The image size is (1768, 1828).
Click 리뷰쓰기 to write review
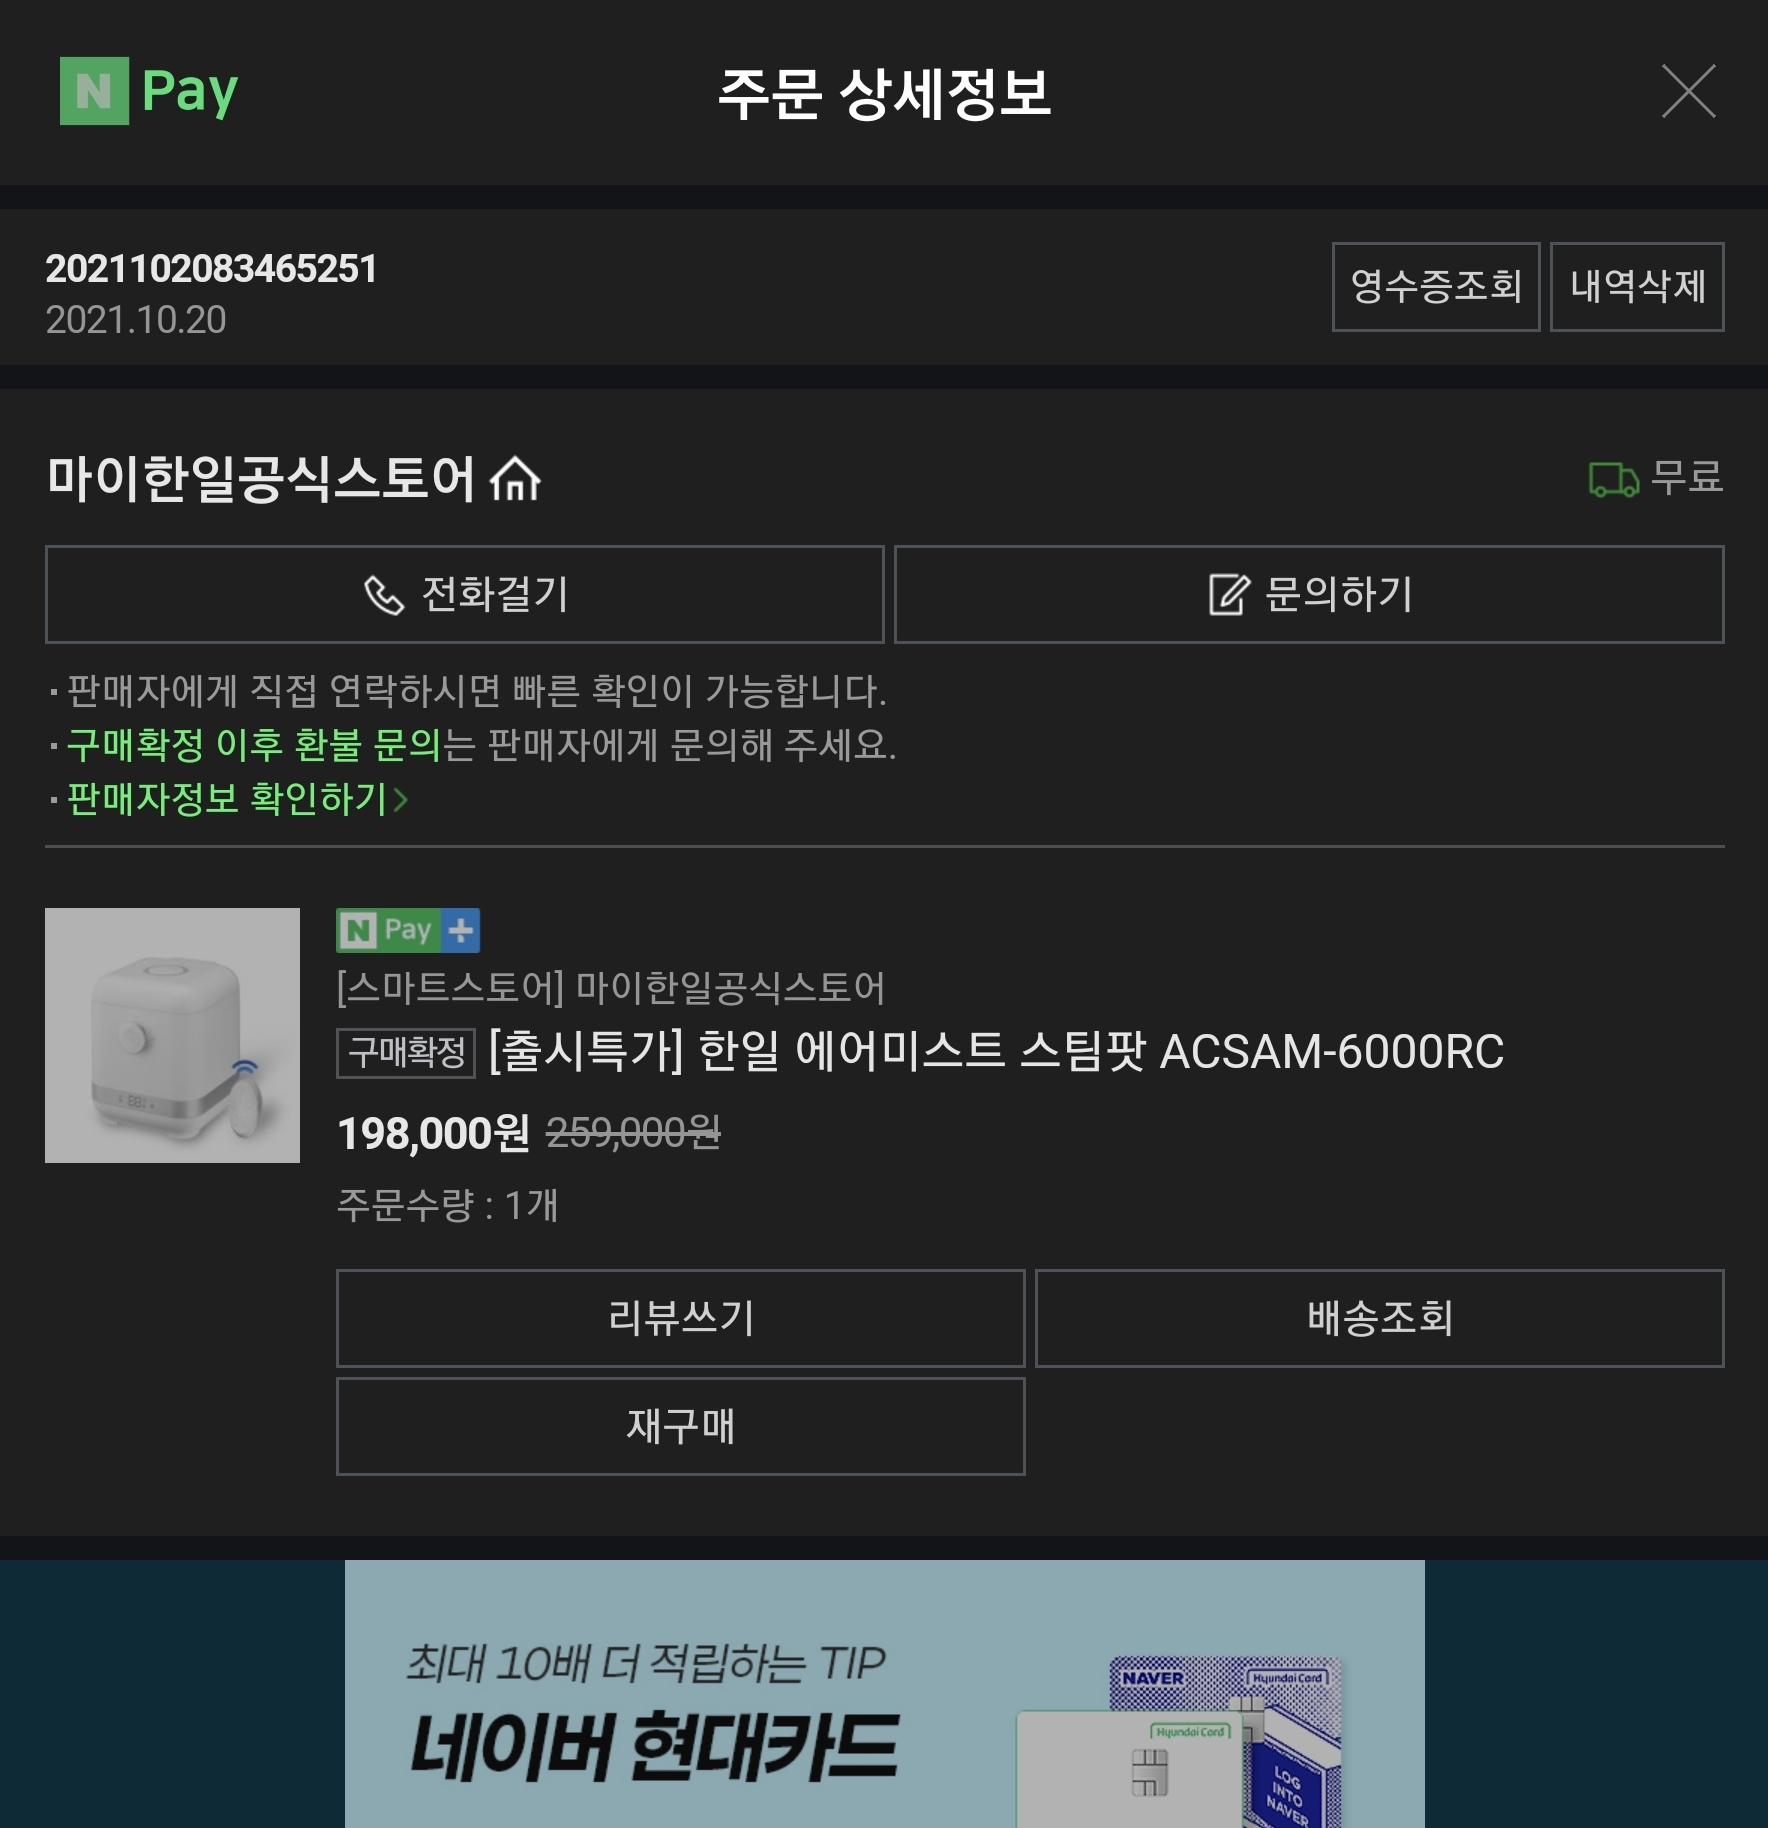(x=681, y=1318)
